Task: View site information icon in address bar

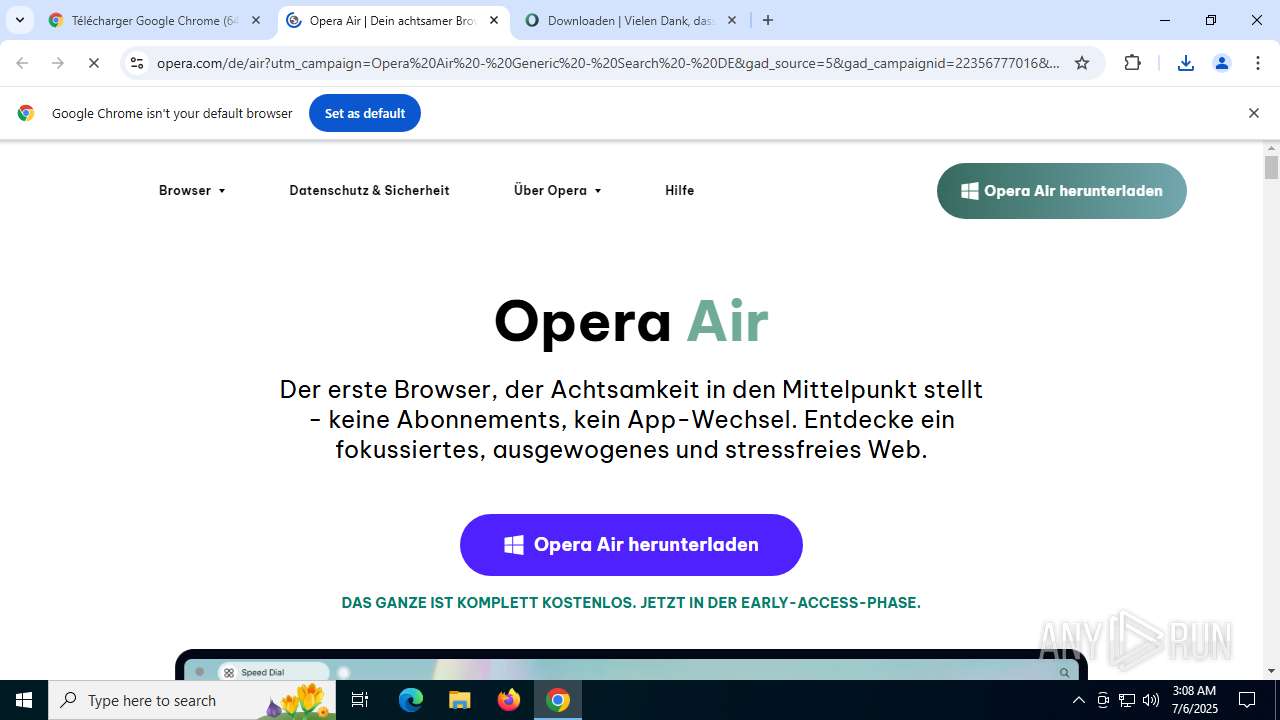Action: click(138, 63)
